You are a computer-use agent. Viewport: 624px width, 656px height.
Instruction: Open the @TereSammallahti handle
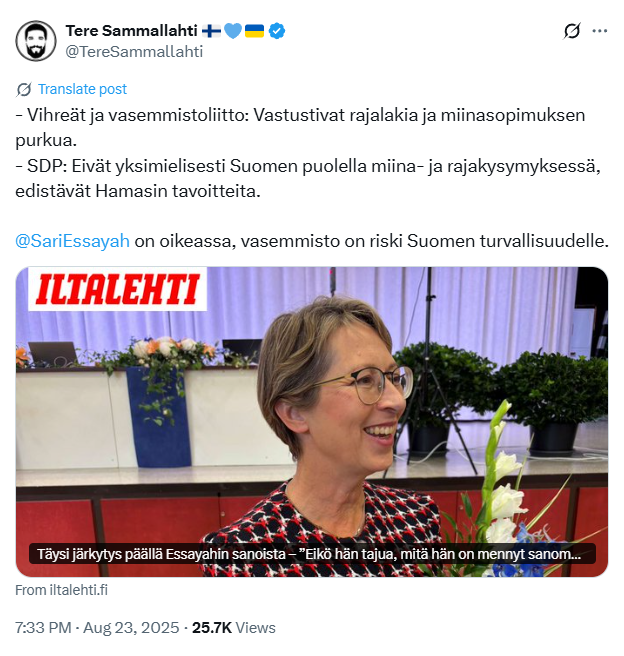134,51
